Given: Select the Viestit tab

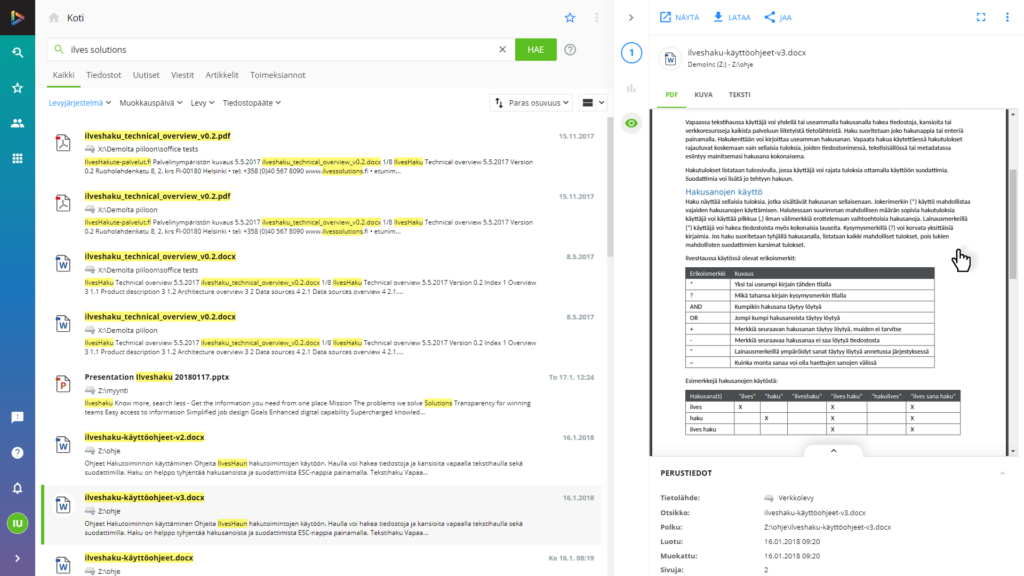Looking at the screenshot, I should (x=183, y=75).
